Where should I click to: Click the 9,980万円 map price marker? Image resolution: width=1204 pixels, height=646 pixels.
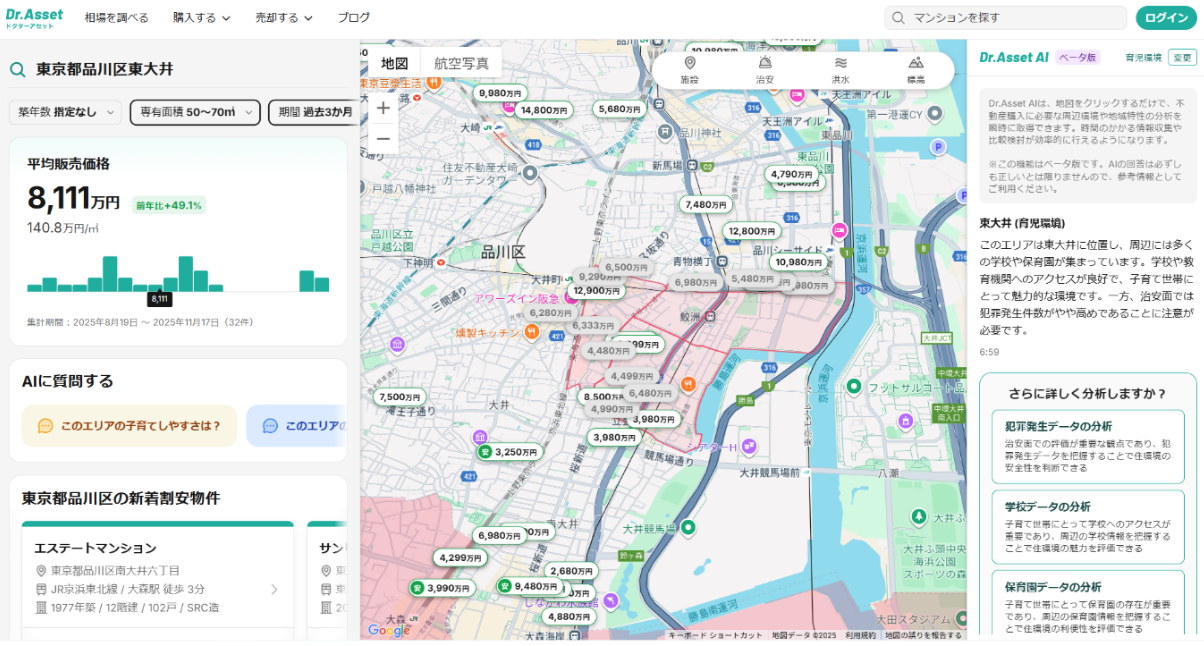[500, 92]
